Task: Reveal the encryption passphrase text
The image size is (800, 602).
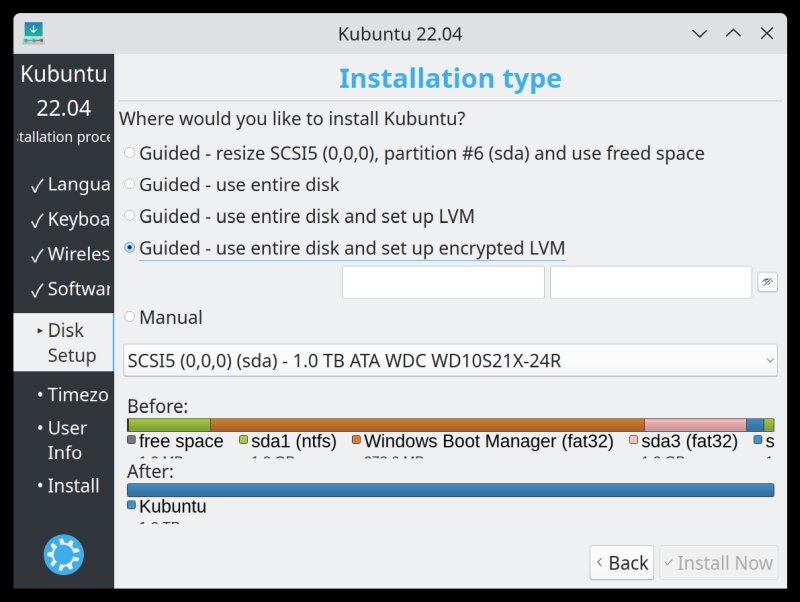Action: tap(768, 282)
